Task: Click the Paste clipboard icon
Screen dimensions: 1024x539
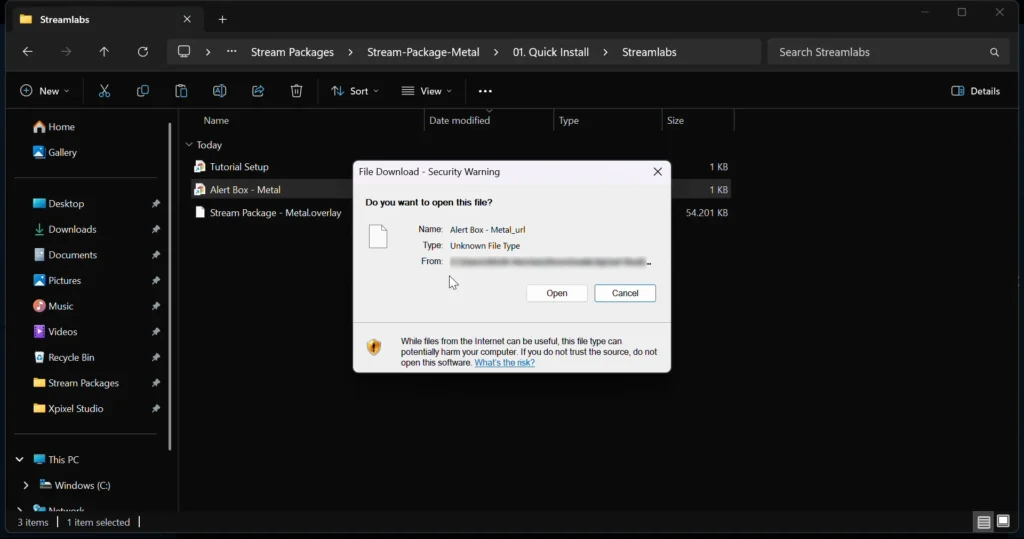Action: (181, 91)
